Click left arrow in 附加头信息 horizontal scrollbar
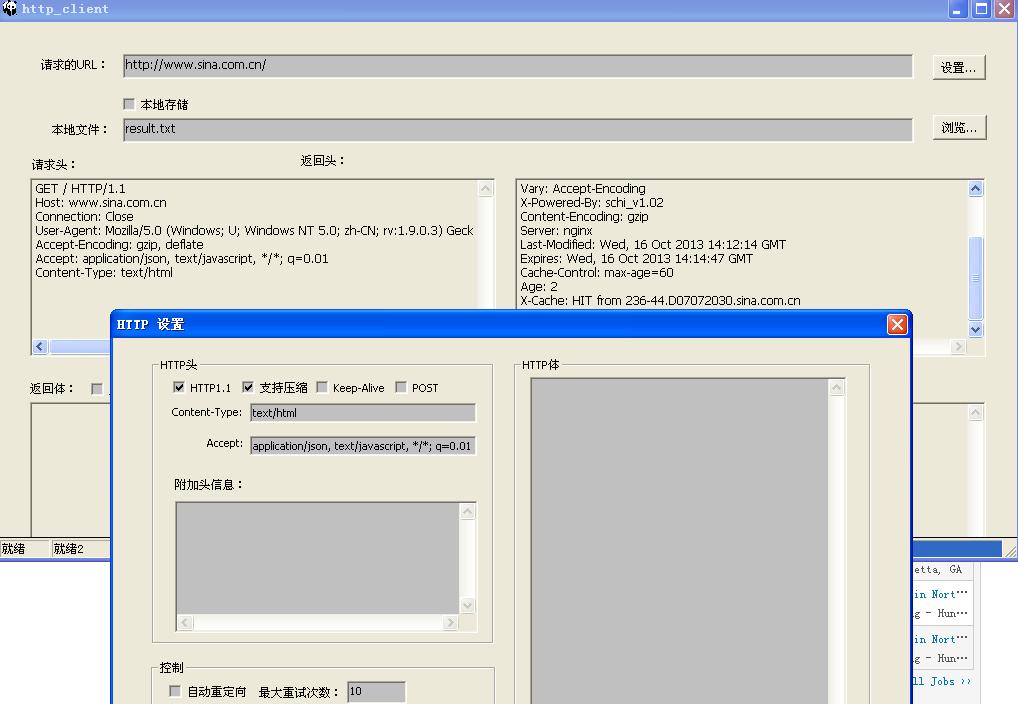 click(x=185, y=623)
